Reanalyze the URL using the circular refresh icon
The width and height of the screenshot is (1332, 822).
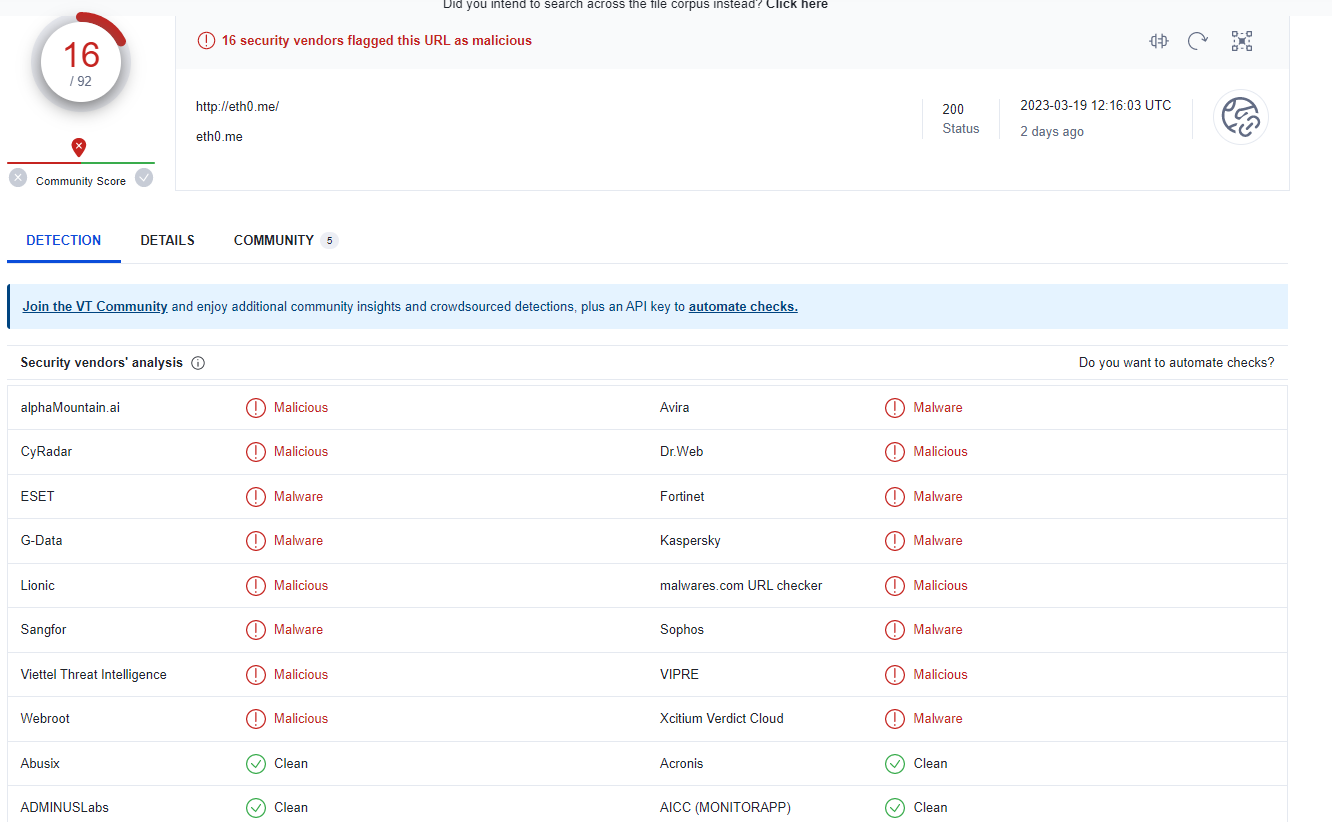[1198, 41]
